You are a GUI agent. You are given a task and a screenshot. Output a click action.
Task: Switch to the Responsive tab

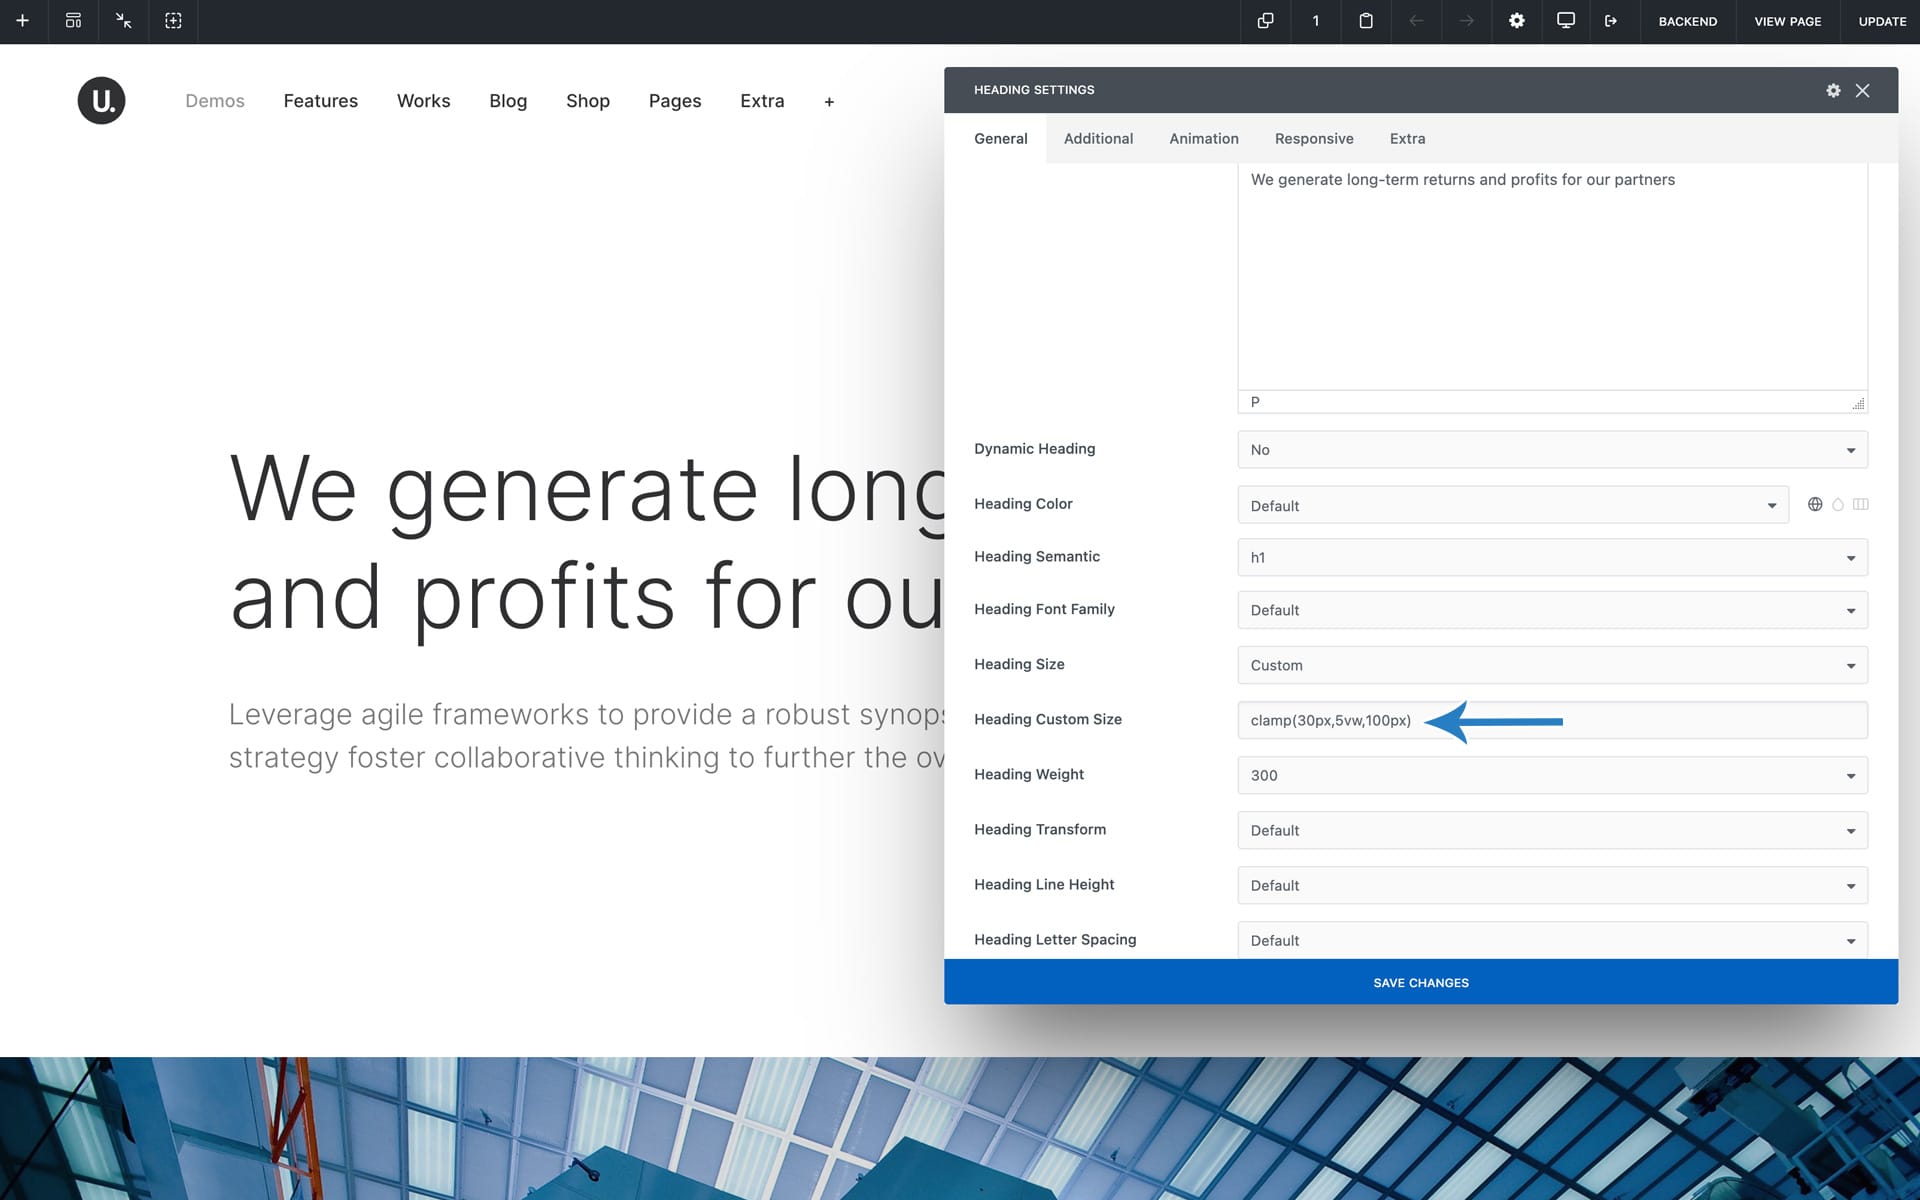[x=1313, y=139]
